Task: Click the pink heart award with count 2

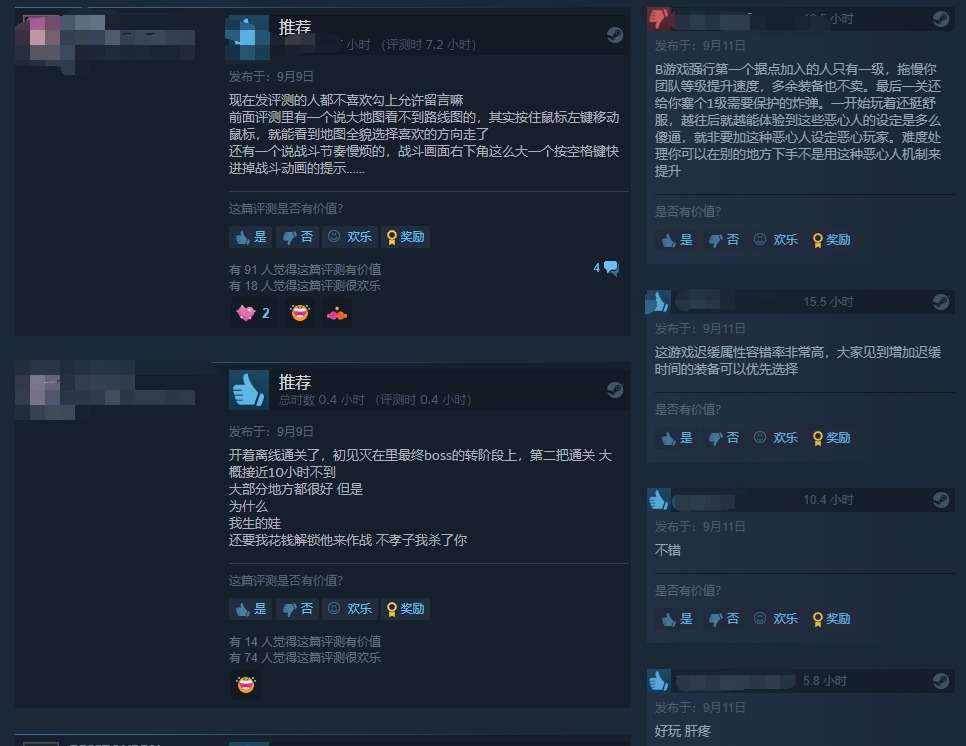Action: pyautogui.click(x=253, y=313)
